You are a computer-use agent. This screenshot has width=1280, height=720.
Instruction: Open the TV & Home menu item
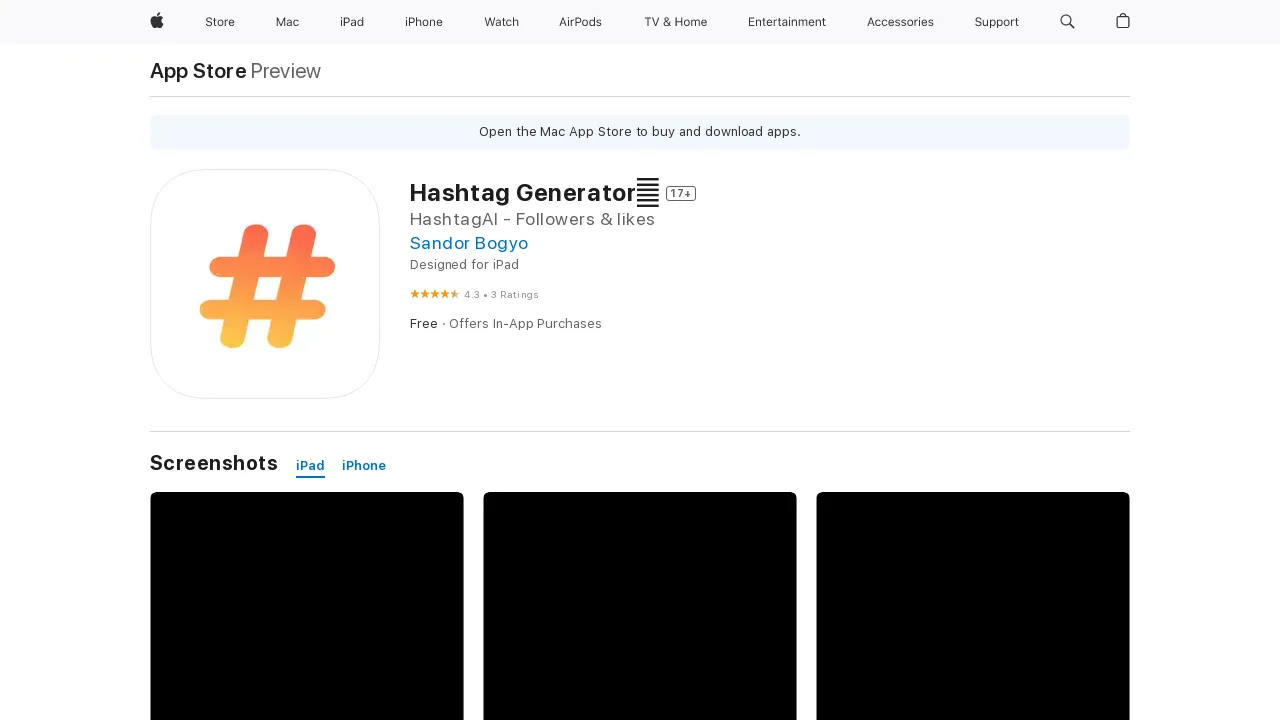pos(675,22)
